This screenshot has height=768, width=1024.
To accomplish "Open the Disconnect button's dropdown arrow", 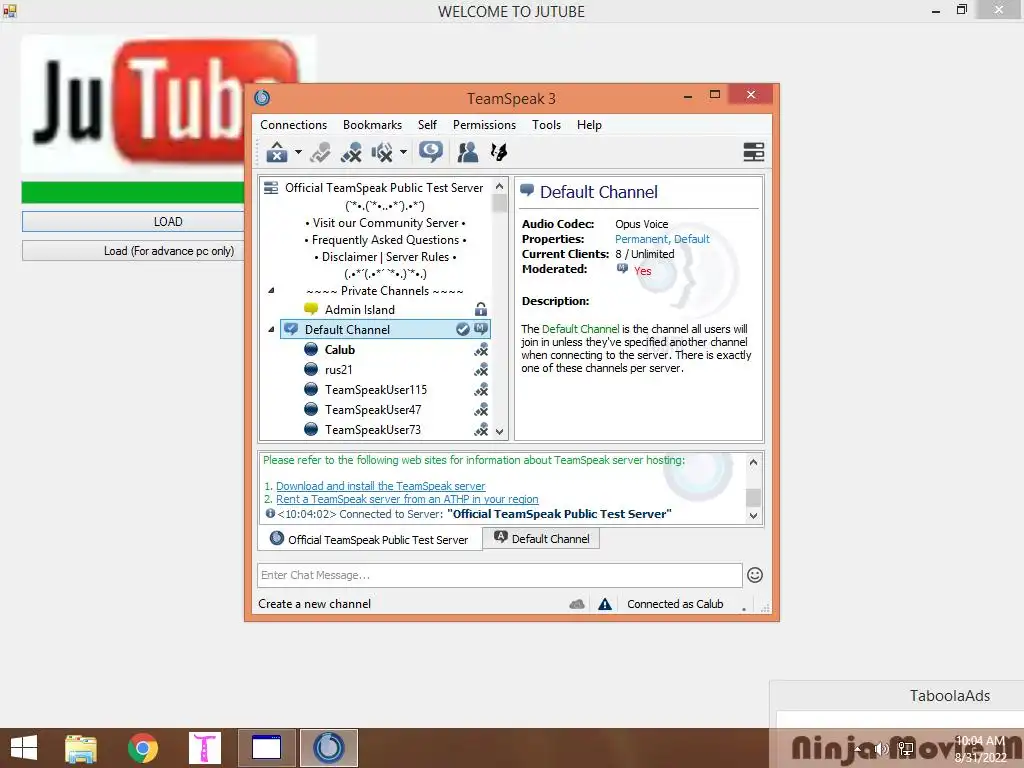I will [298, 152].
